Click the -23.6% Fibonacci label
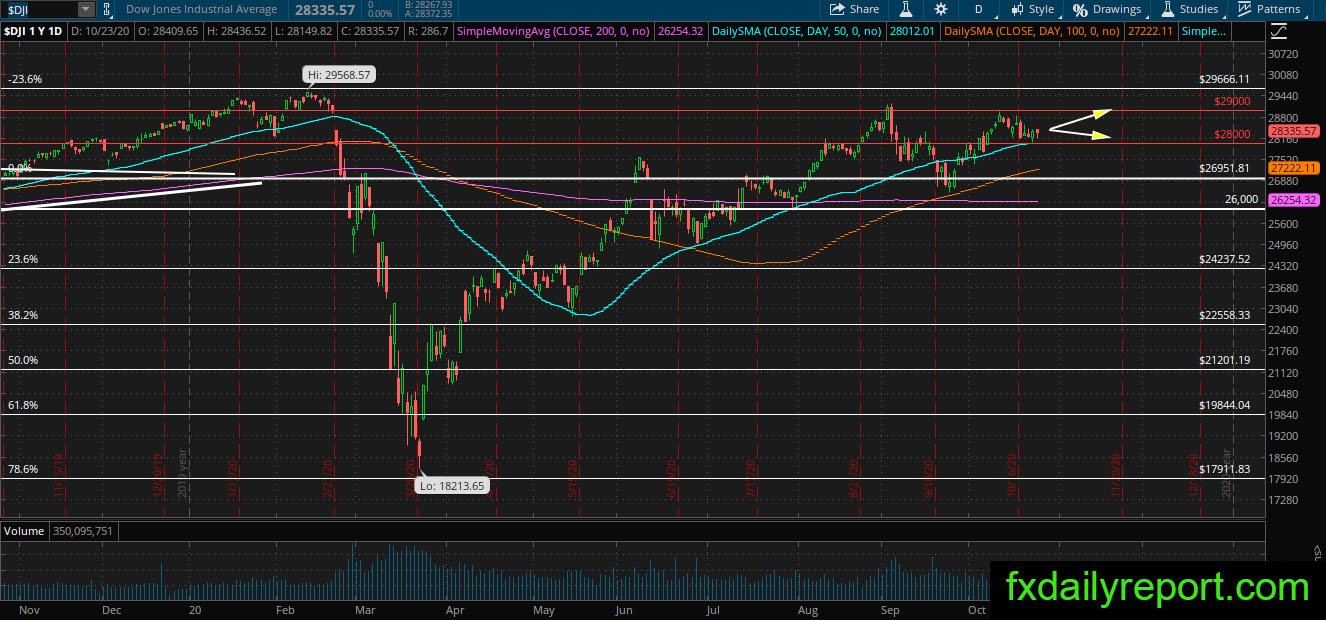The width and height of the screenshot is (1326, 620). tap(24, 79)
